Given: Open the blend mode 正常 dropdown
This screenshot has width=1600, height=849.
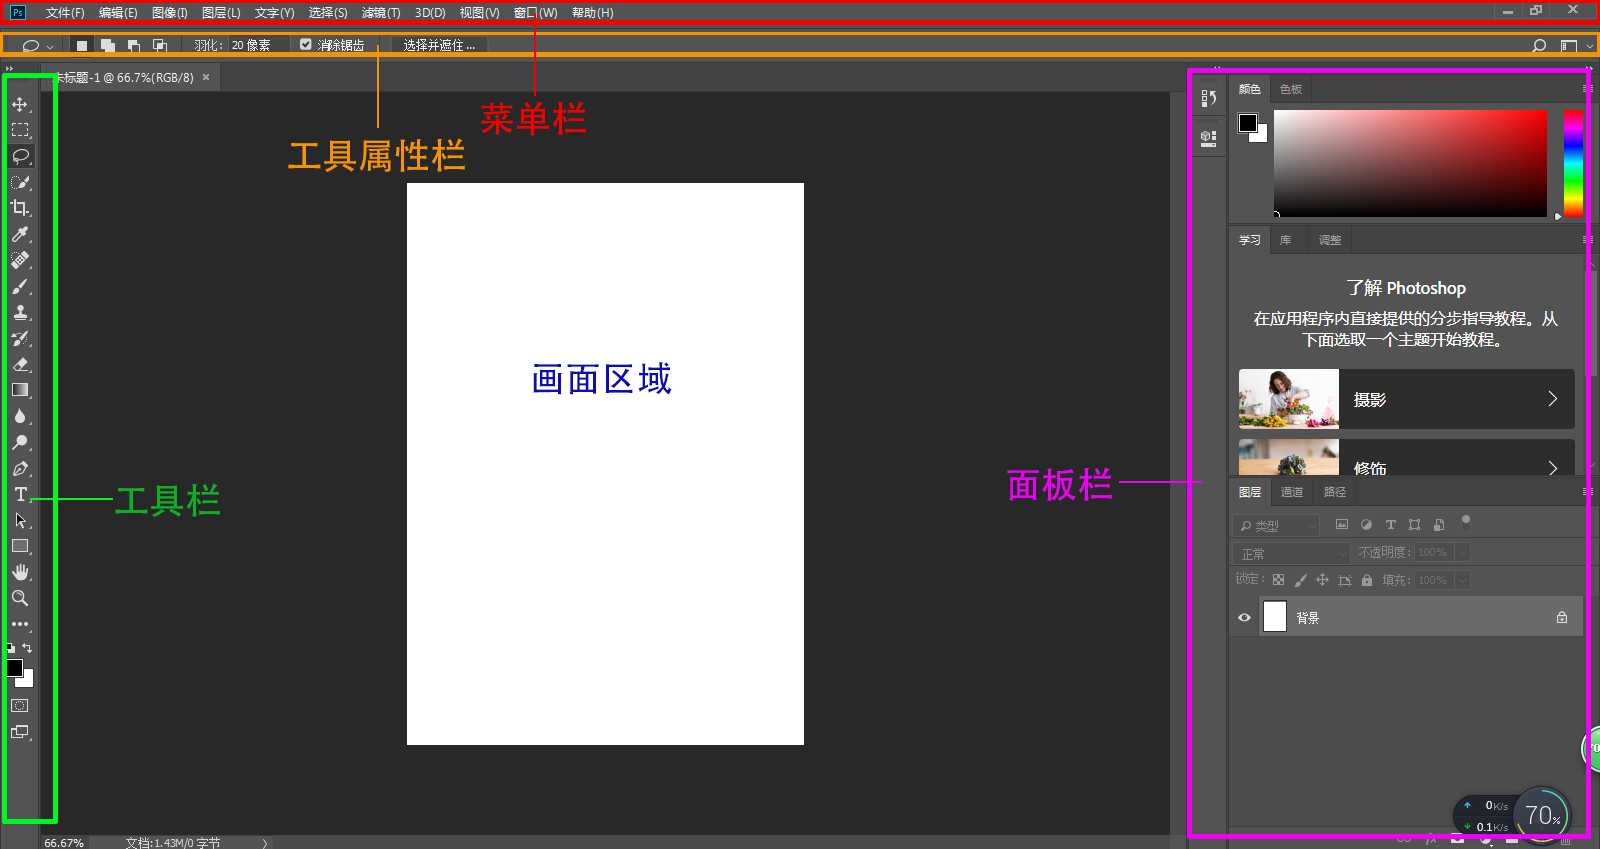Looking at the screenshot, I should (x=1292, y=553).
